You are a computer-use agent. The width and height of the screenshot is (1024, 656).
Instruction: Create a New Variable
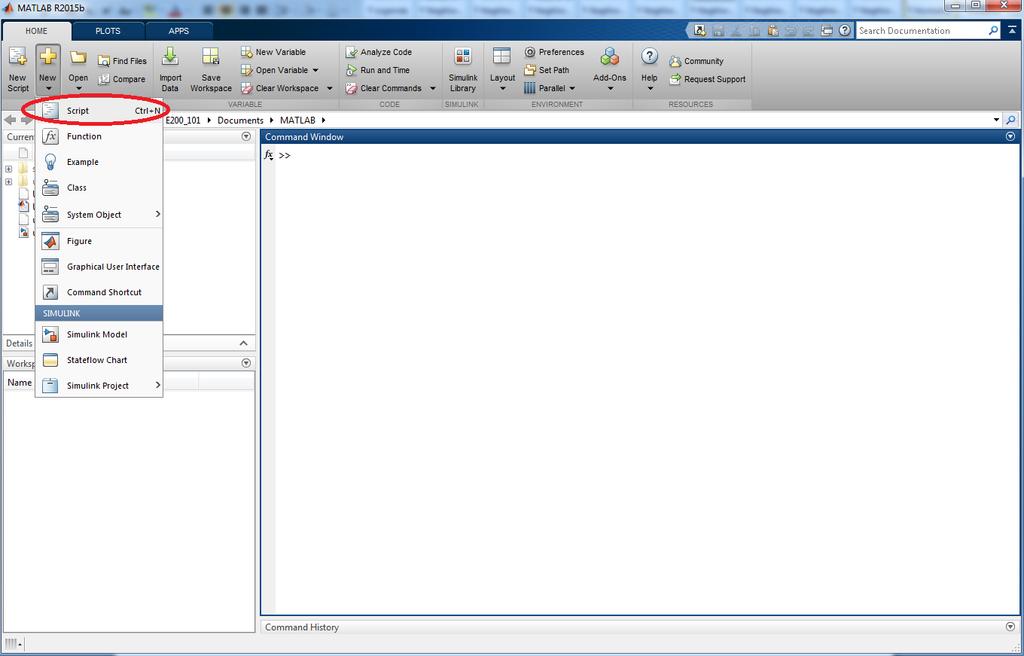tap(273, 52)
